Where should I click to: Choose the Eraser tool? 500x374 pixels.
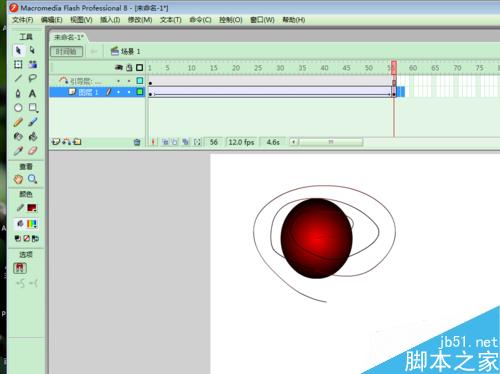point(32,151)
